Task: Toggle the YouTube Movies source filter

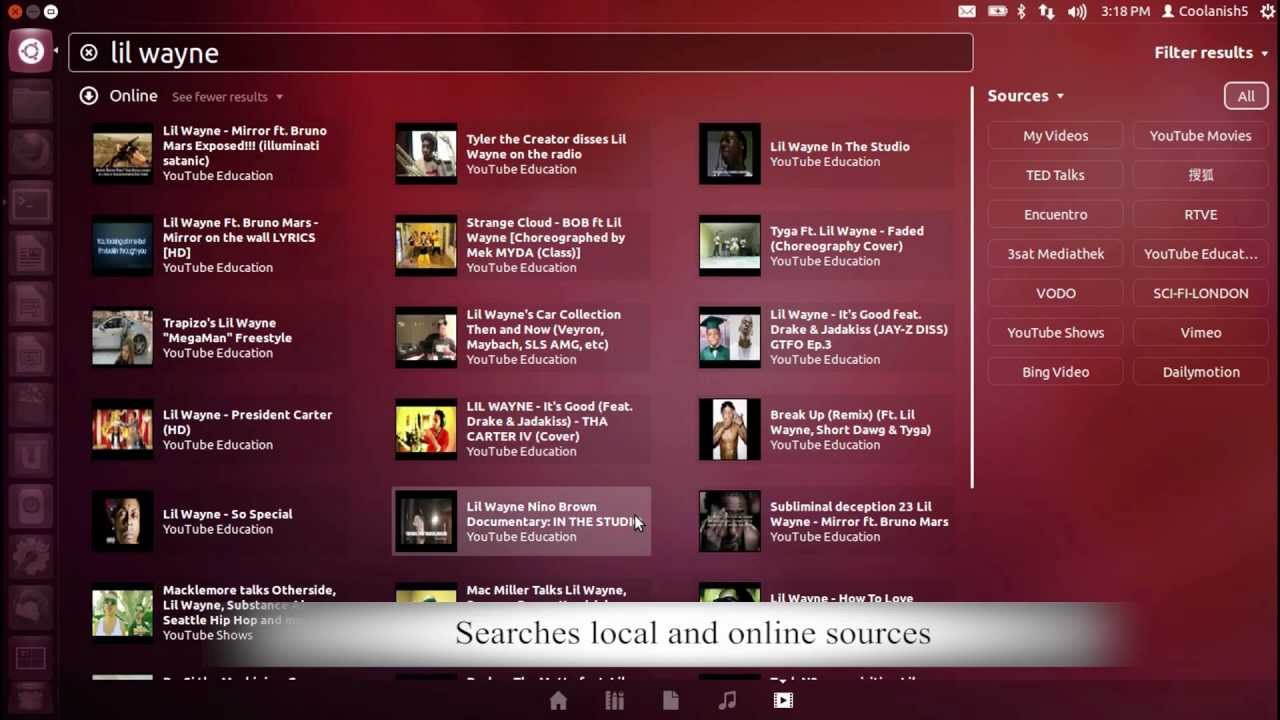Action: 1200,136
